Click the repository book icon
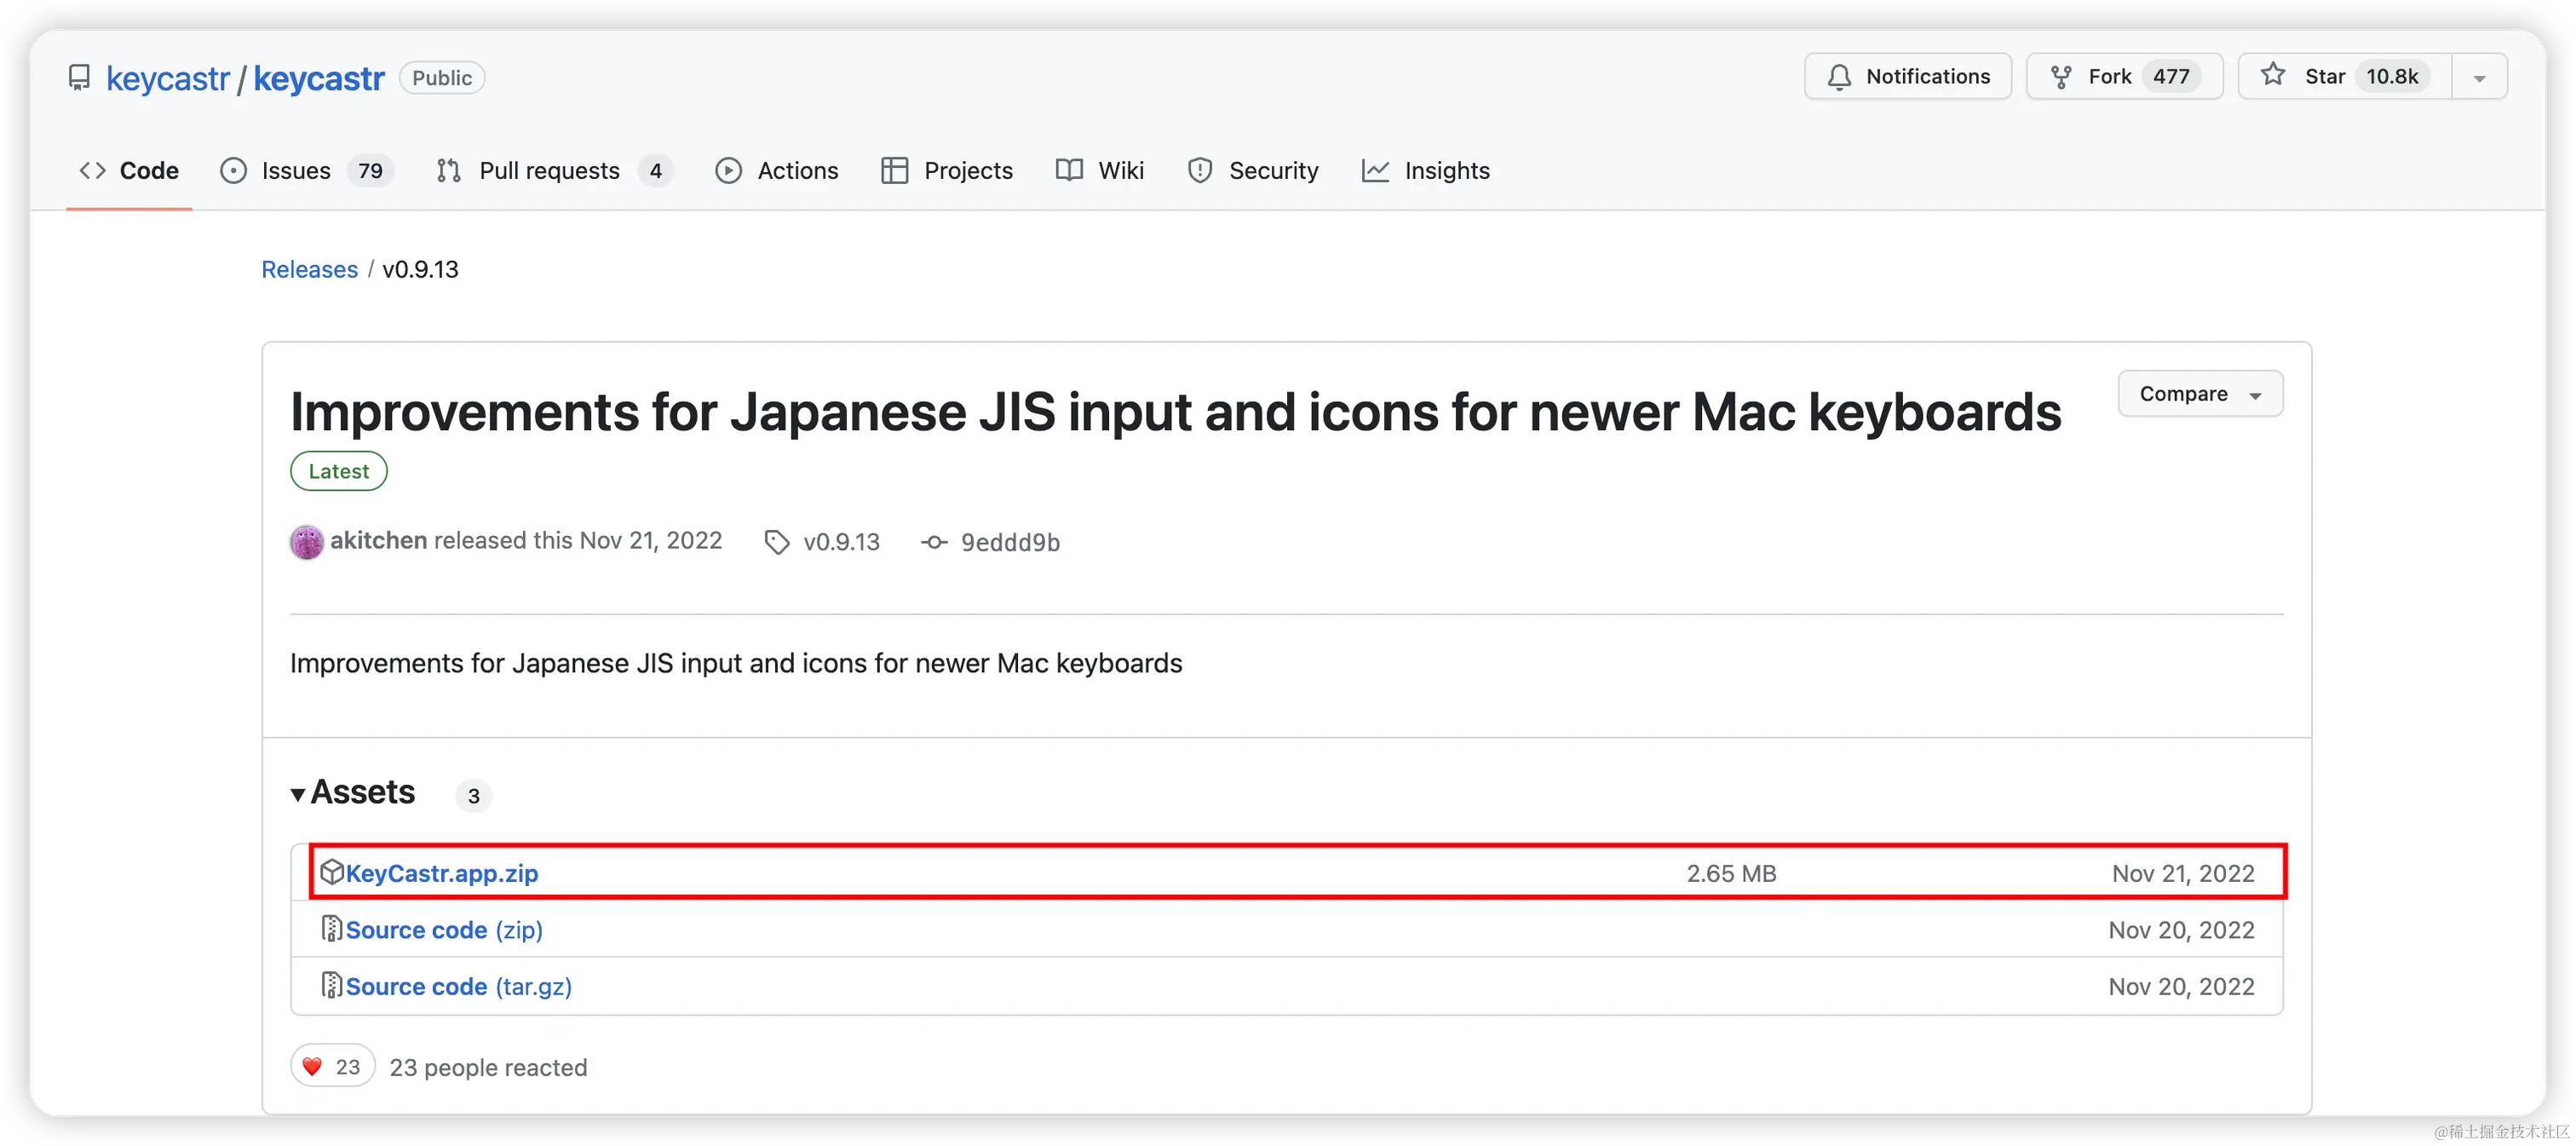 79,78
